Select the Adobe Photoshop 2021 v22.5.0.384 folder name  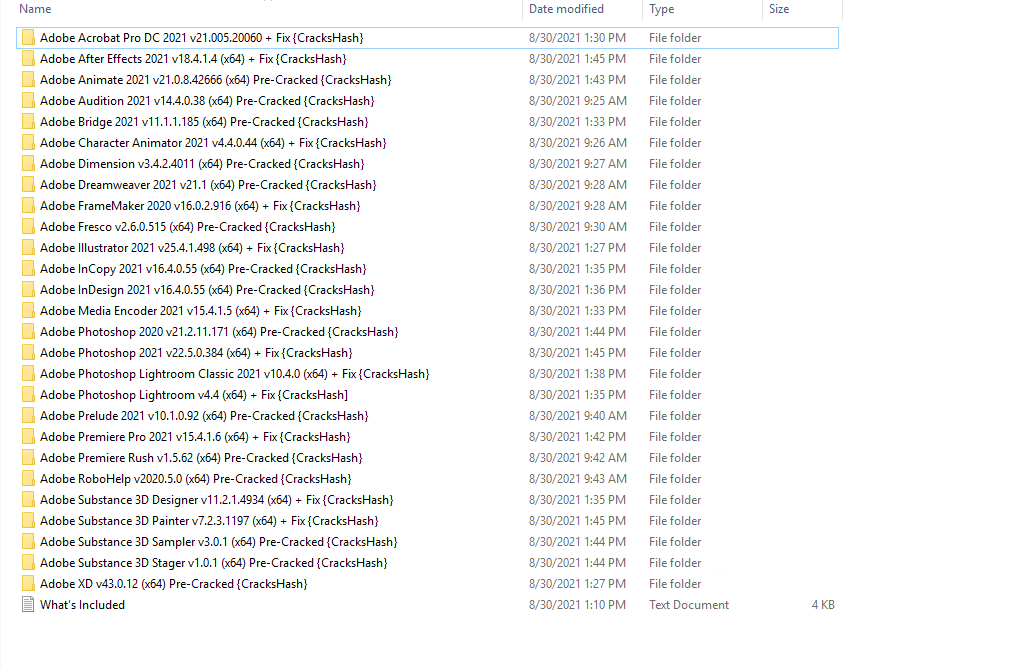coord(196,353)
